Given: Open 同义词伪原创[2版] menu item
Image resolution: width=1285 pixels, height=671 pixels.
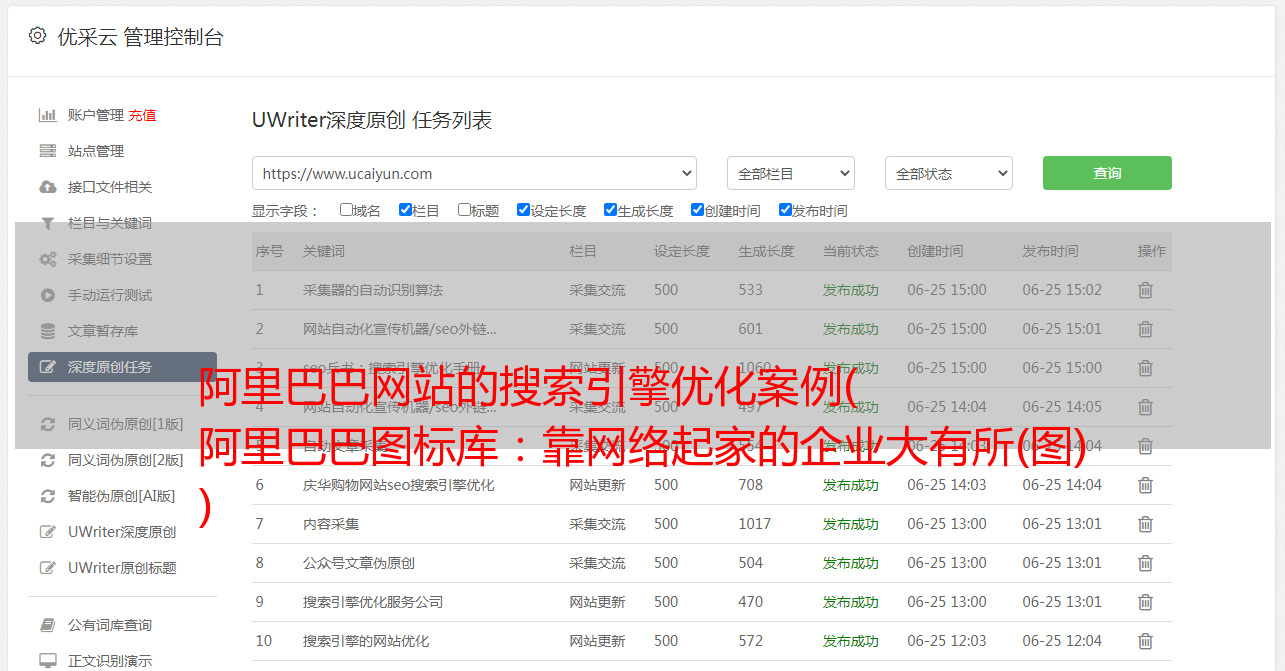Looking at the screenshot, I should pos(125,460).
